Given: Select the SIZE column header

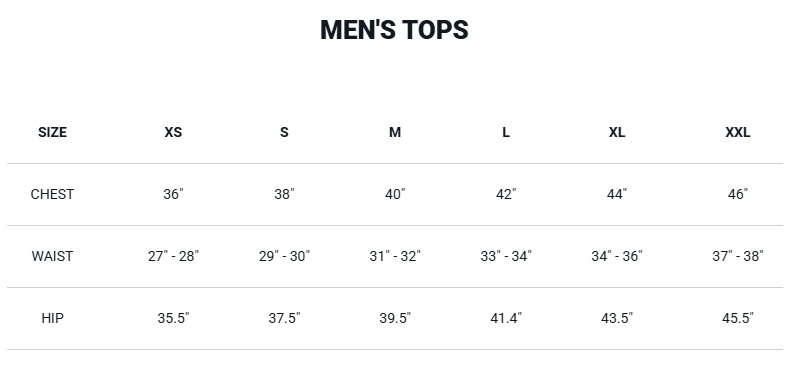Looking at the screenshot, I should point(52,132).
